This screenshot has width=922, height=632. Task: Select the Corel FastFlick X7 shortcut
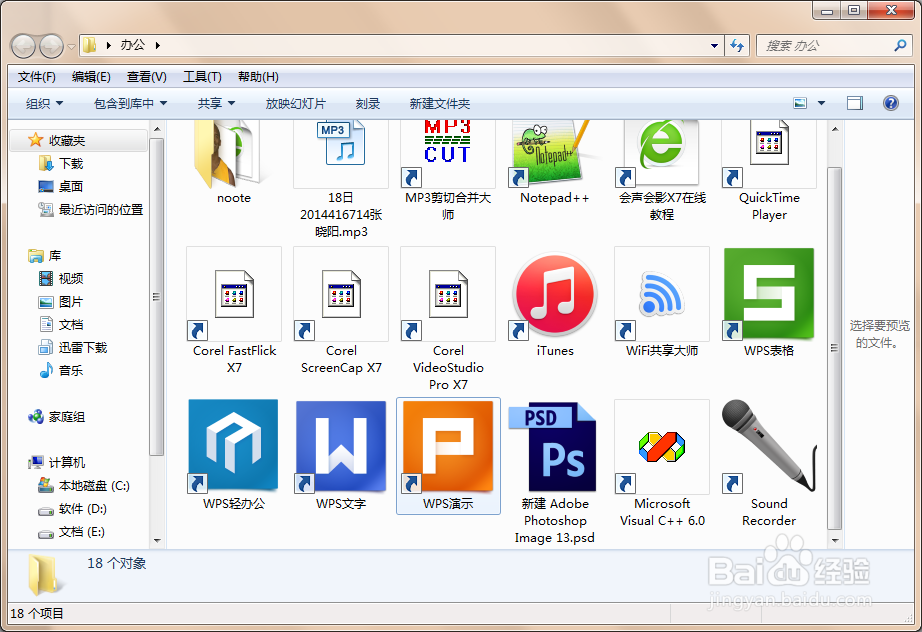[234, 294]
